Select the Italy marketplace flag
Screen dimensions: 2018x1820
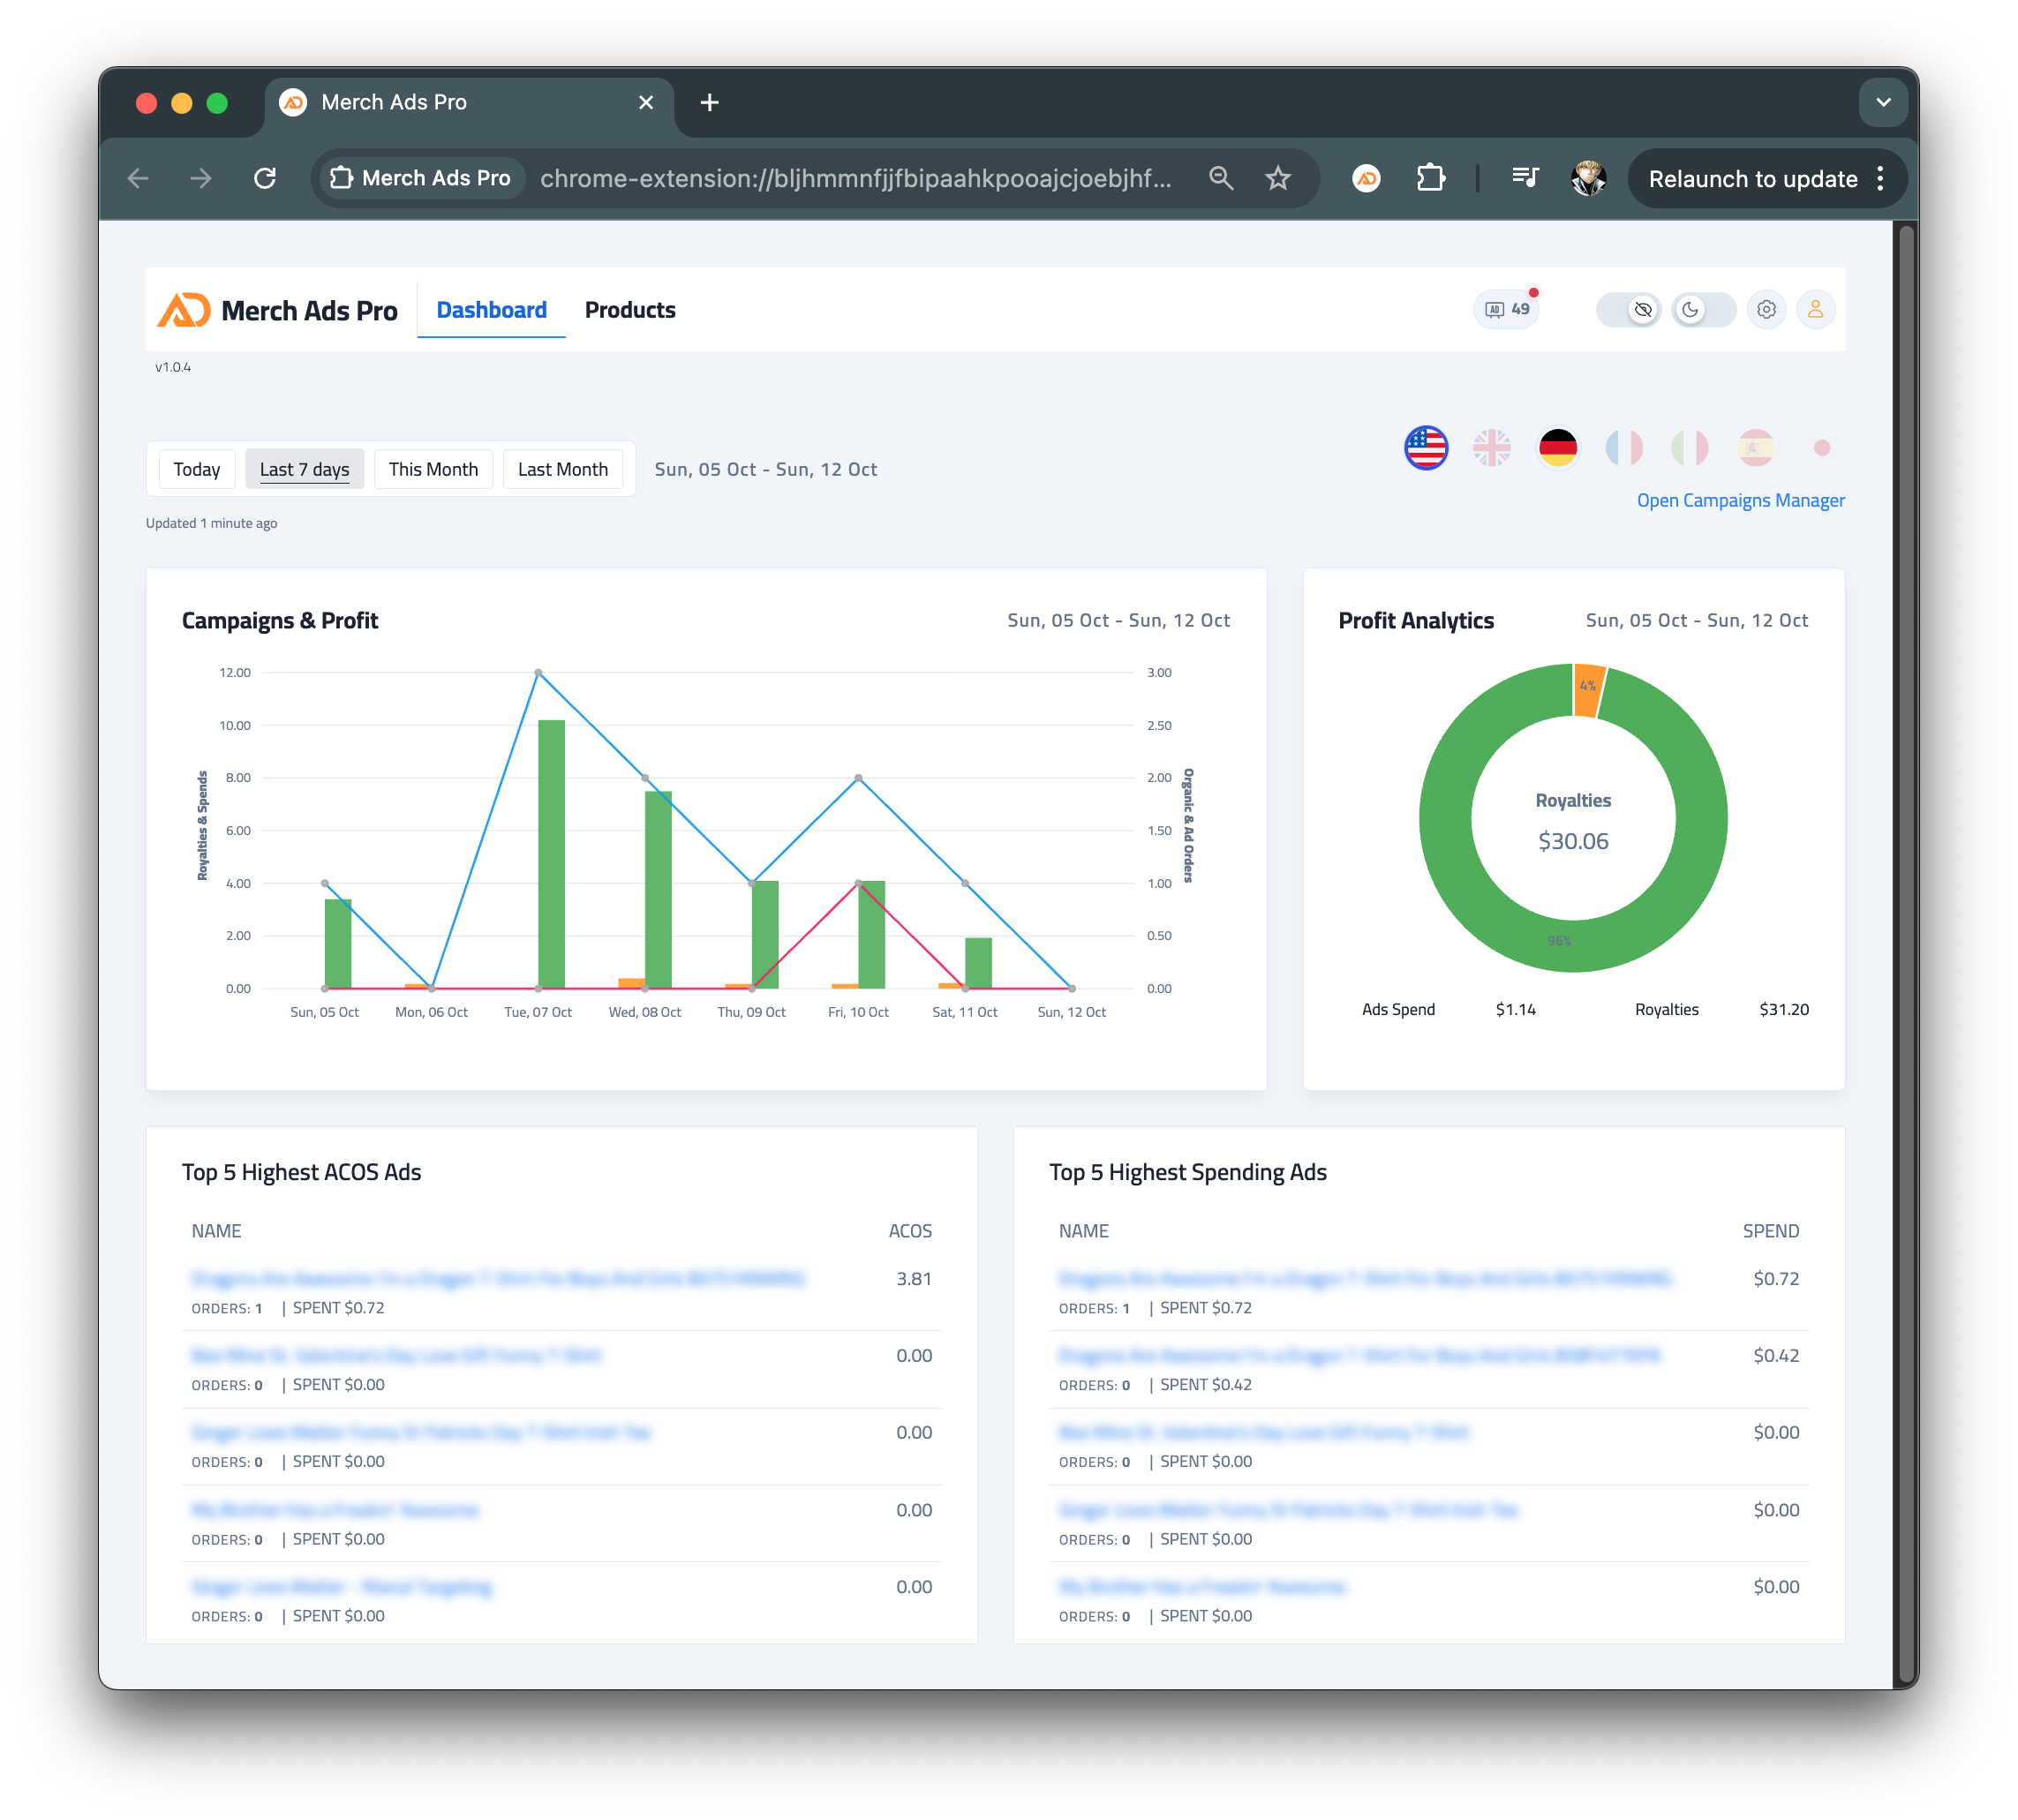point(1688,449)
